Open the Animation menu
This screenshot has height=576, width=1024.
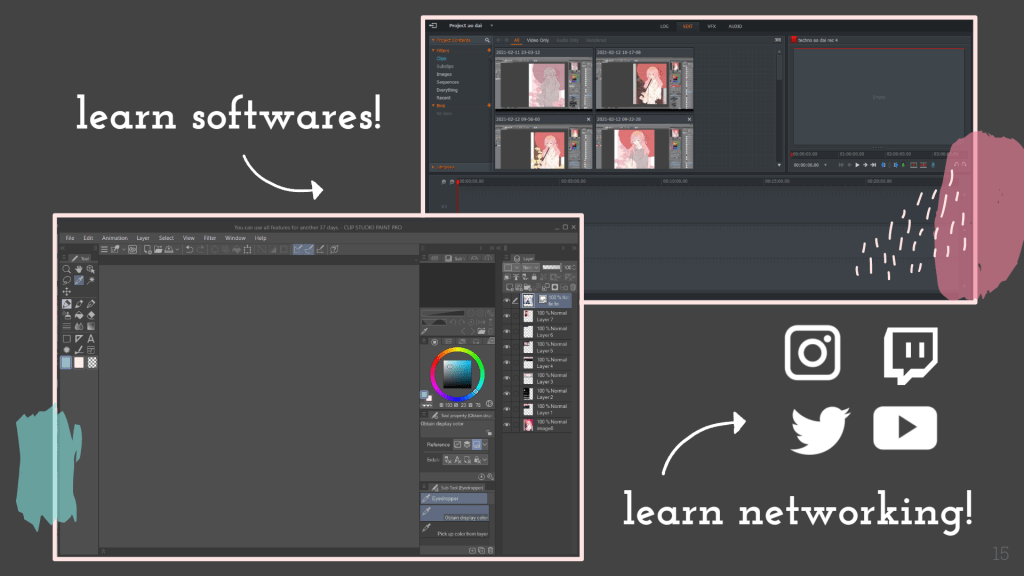click(x=114, y=238)
